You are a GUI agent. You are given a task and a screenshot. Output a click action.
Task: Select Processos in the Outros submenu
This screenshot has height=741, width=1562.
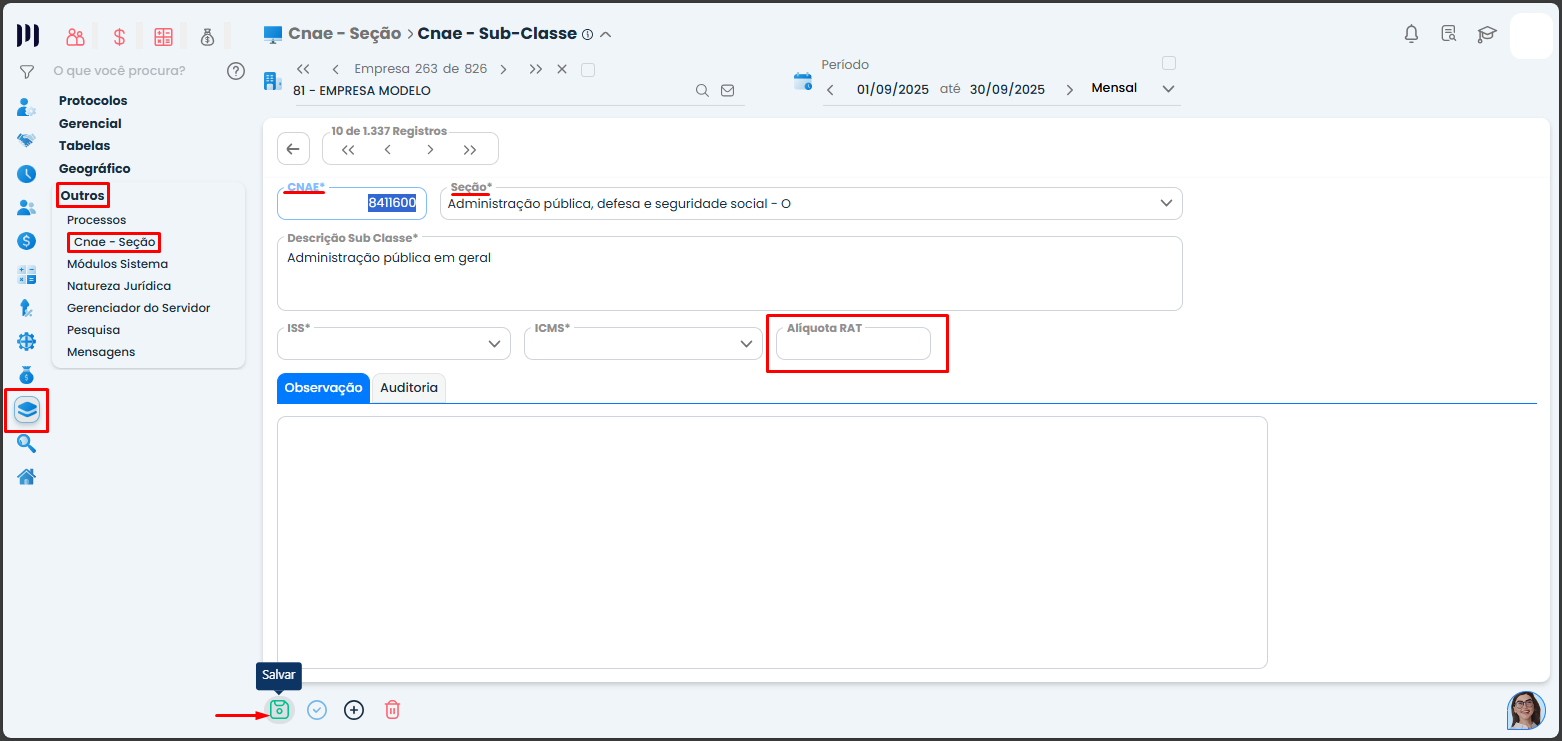97,220
